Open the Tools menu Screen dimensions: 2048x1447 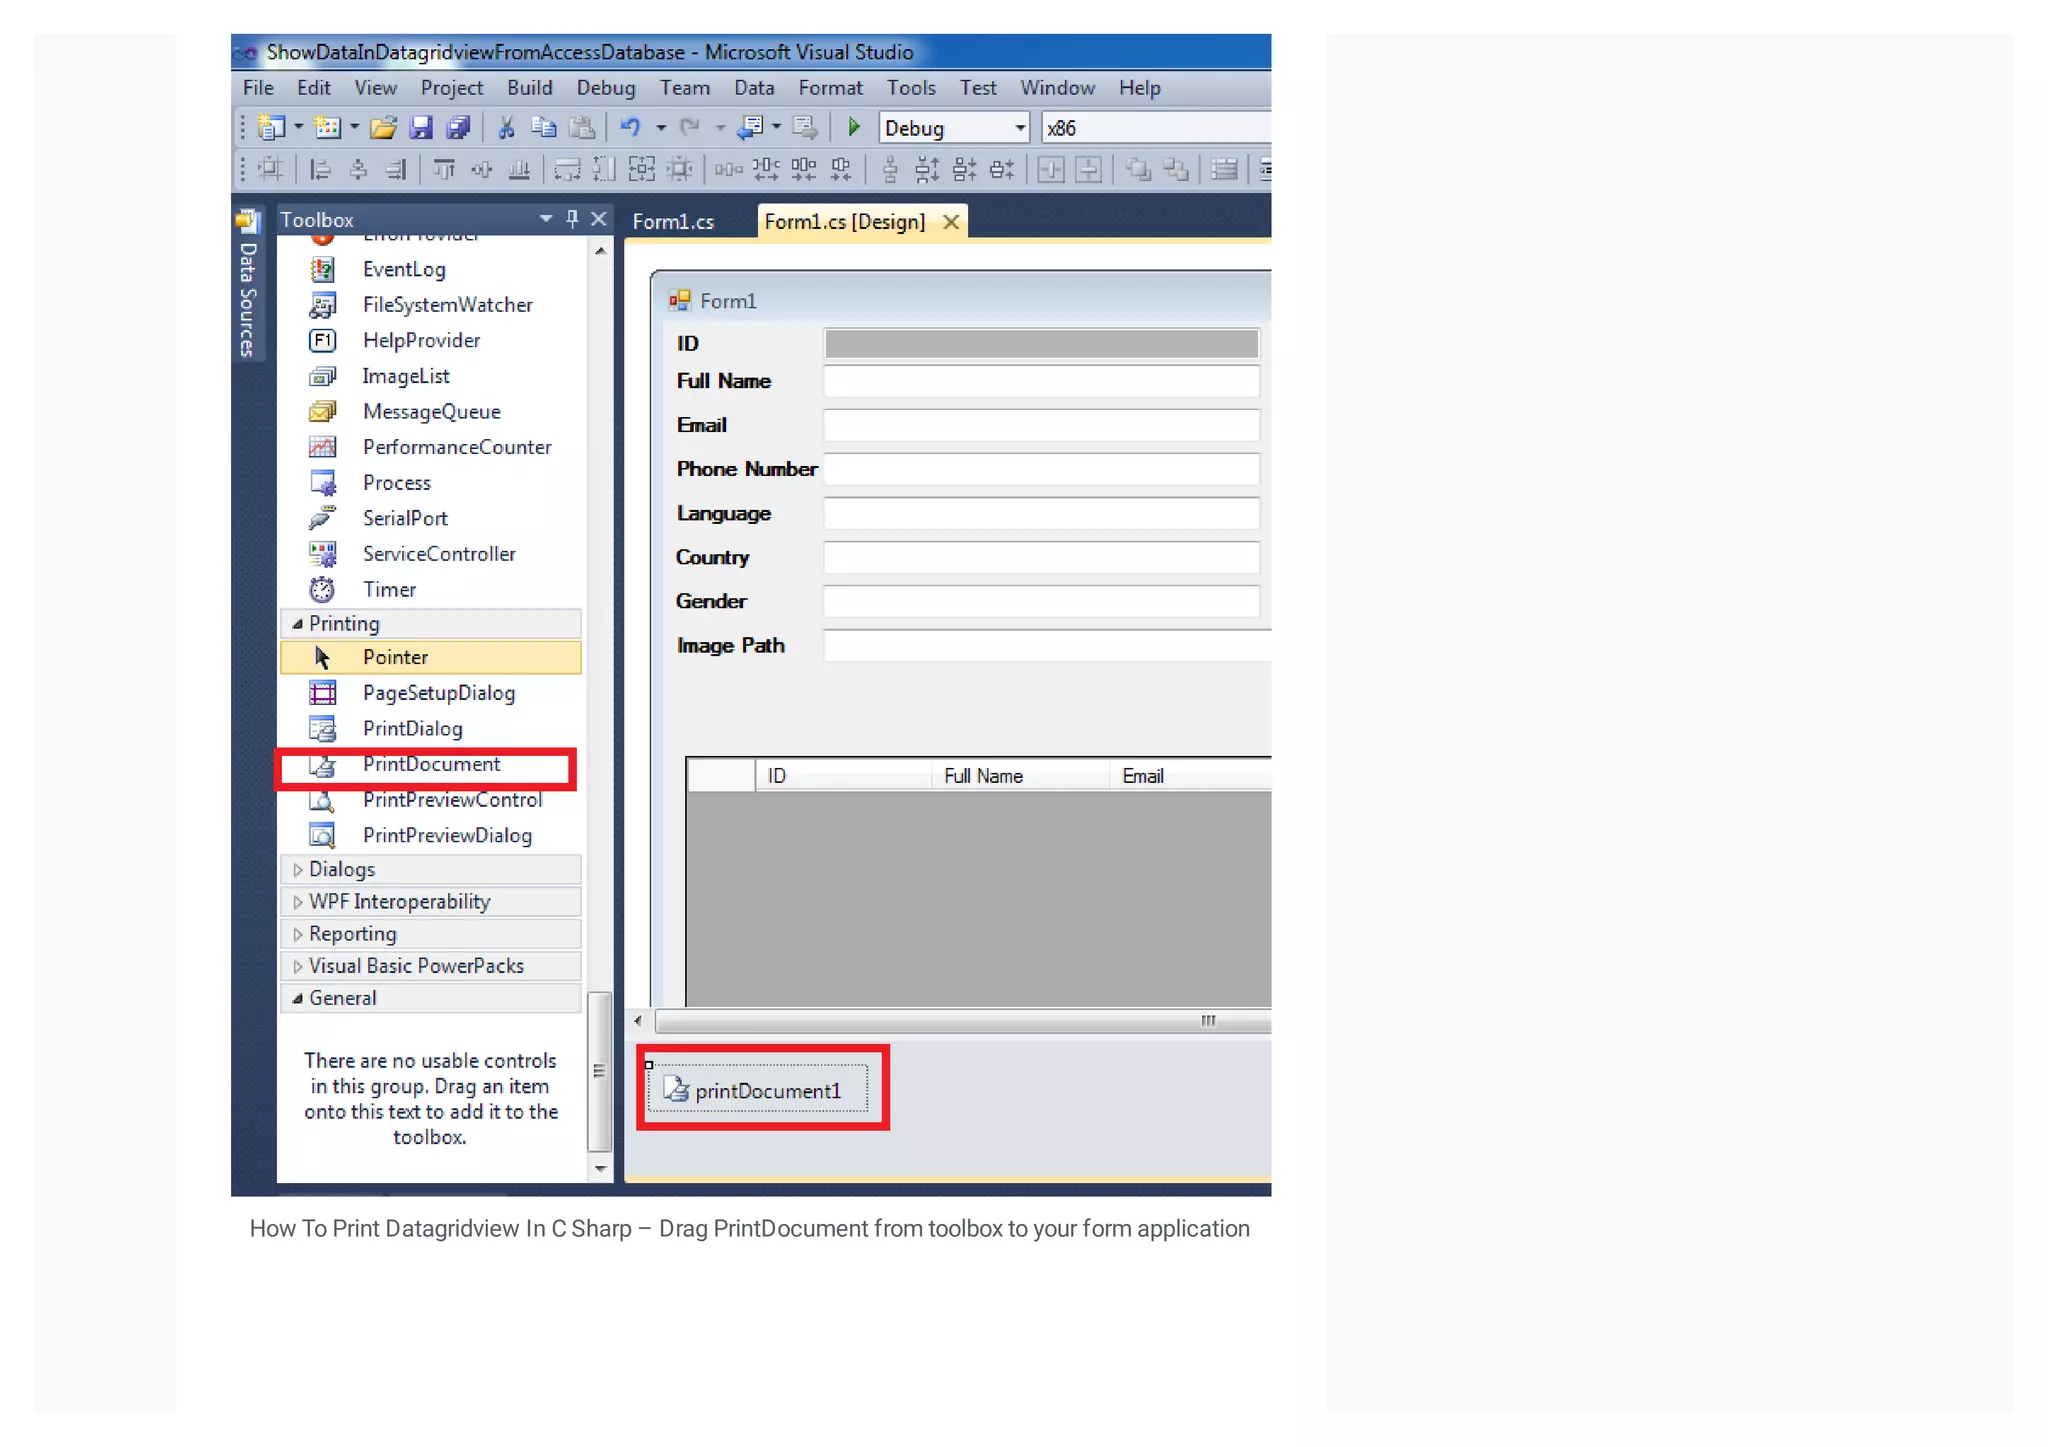pos(911,88)
